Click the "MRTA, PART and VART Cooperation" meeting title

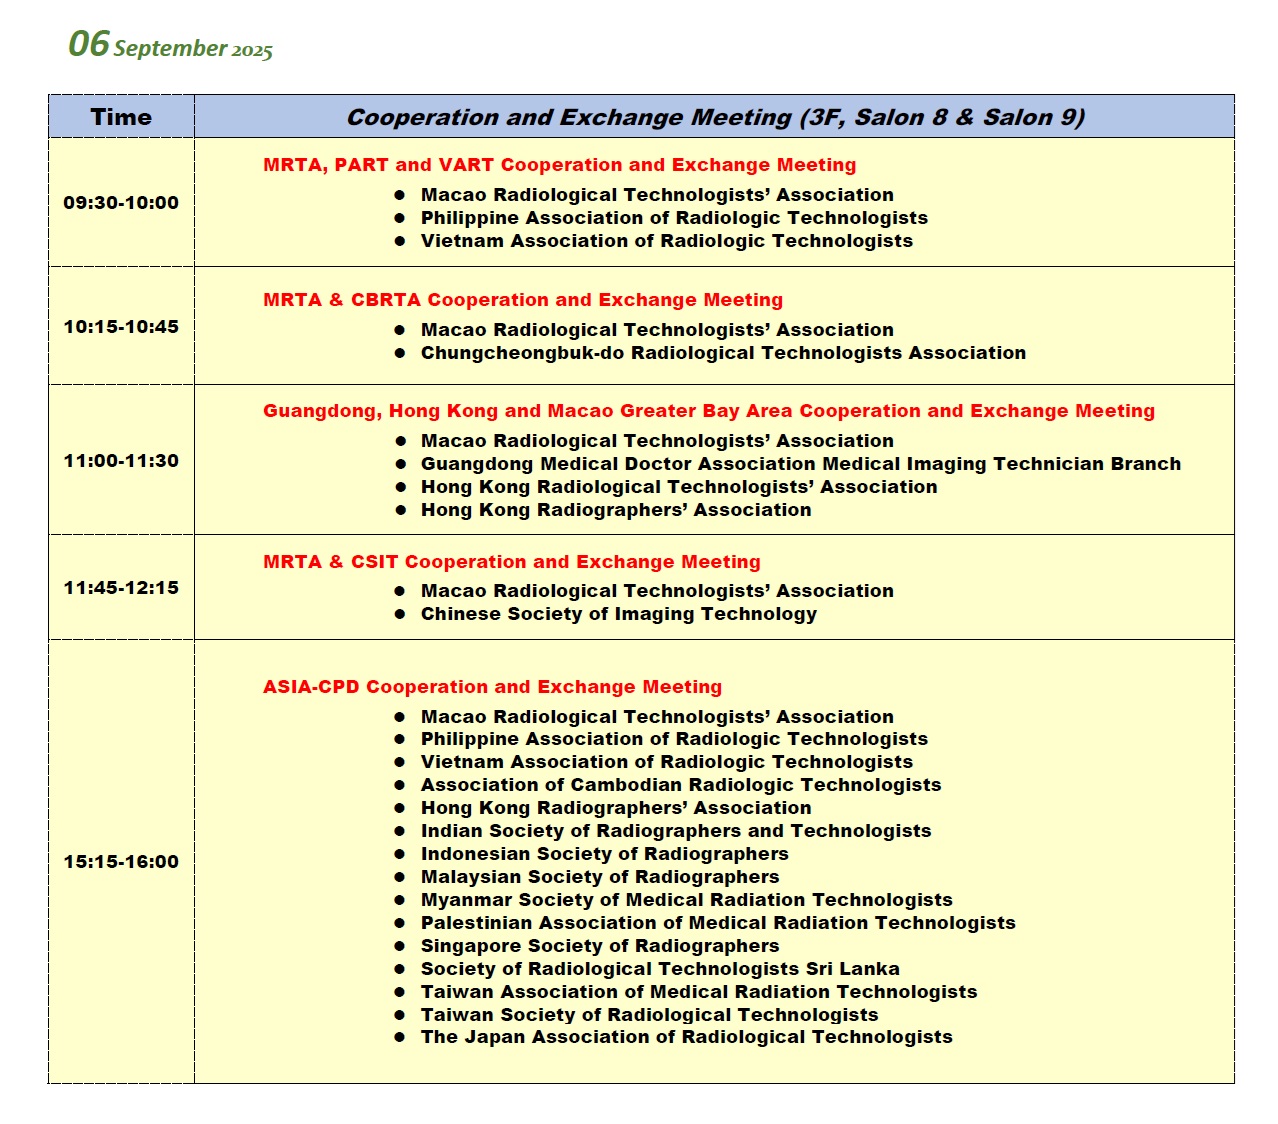560,165
